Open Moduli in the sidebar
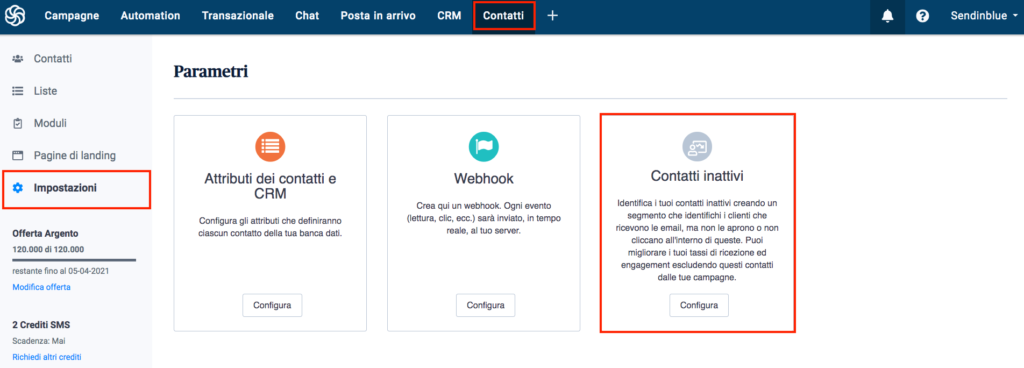This screenshot has height=368, width=1024. click(50, 123)
